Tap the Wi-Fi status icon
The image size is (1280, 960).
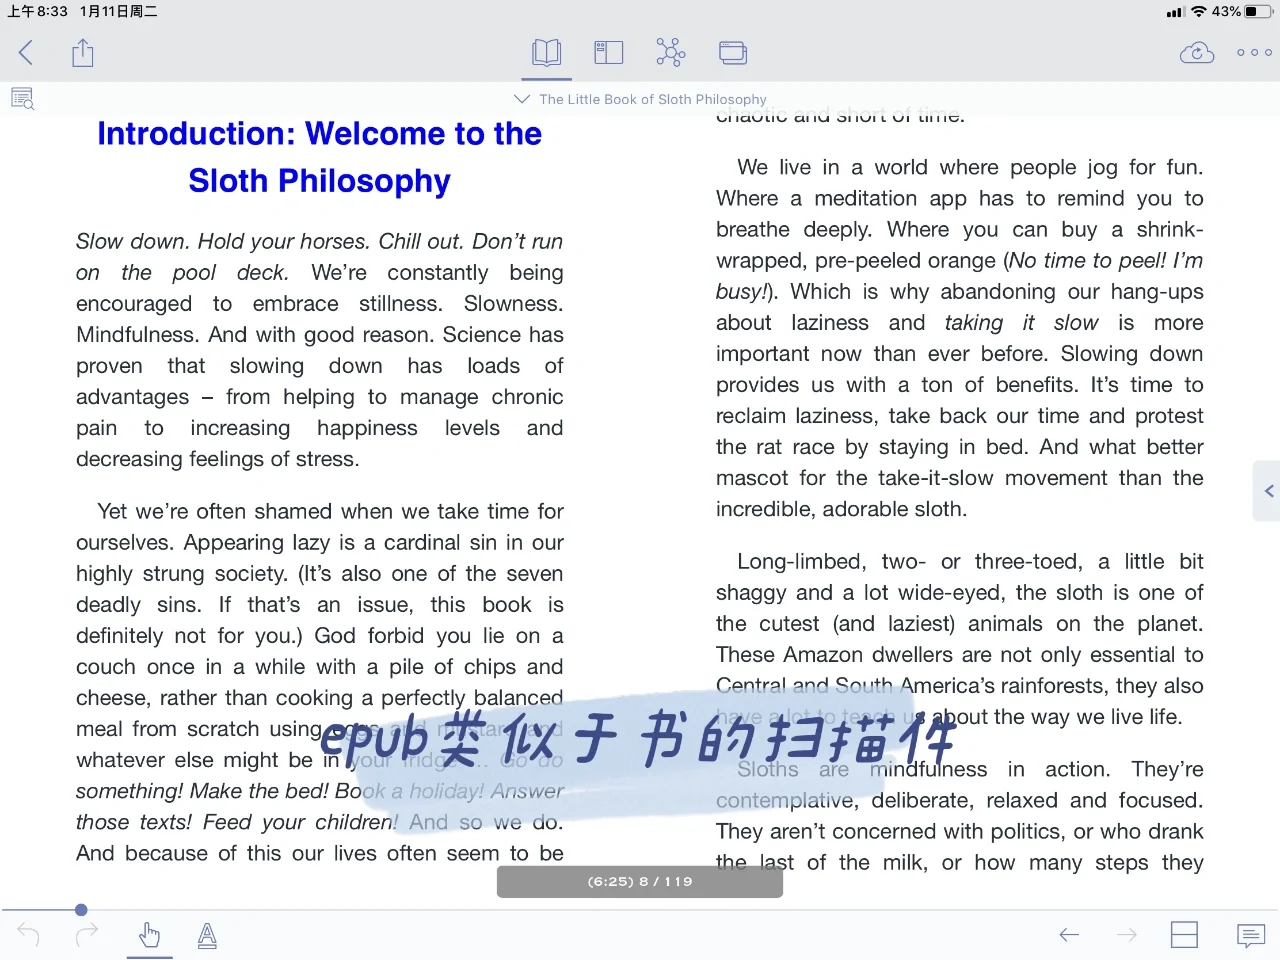coord(1198,12)
